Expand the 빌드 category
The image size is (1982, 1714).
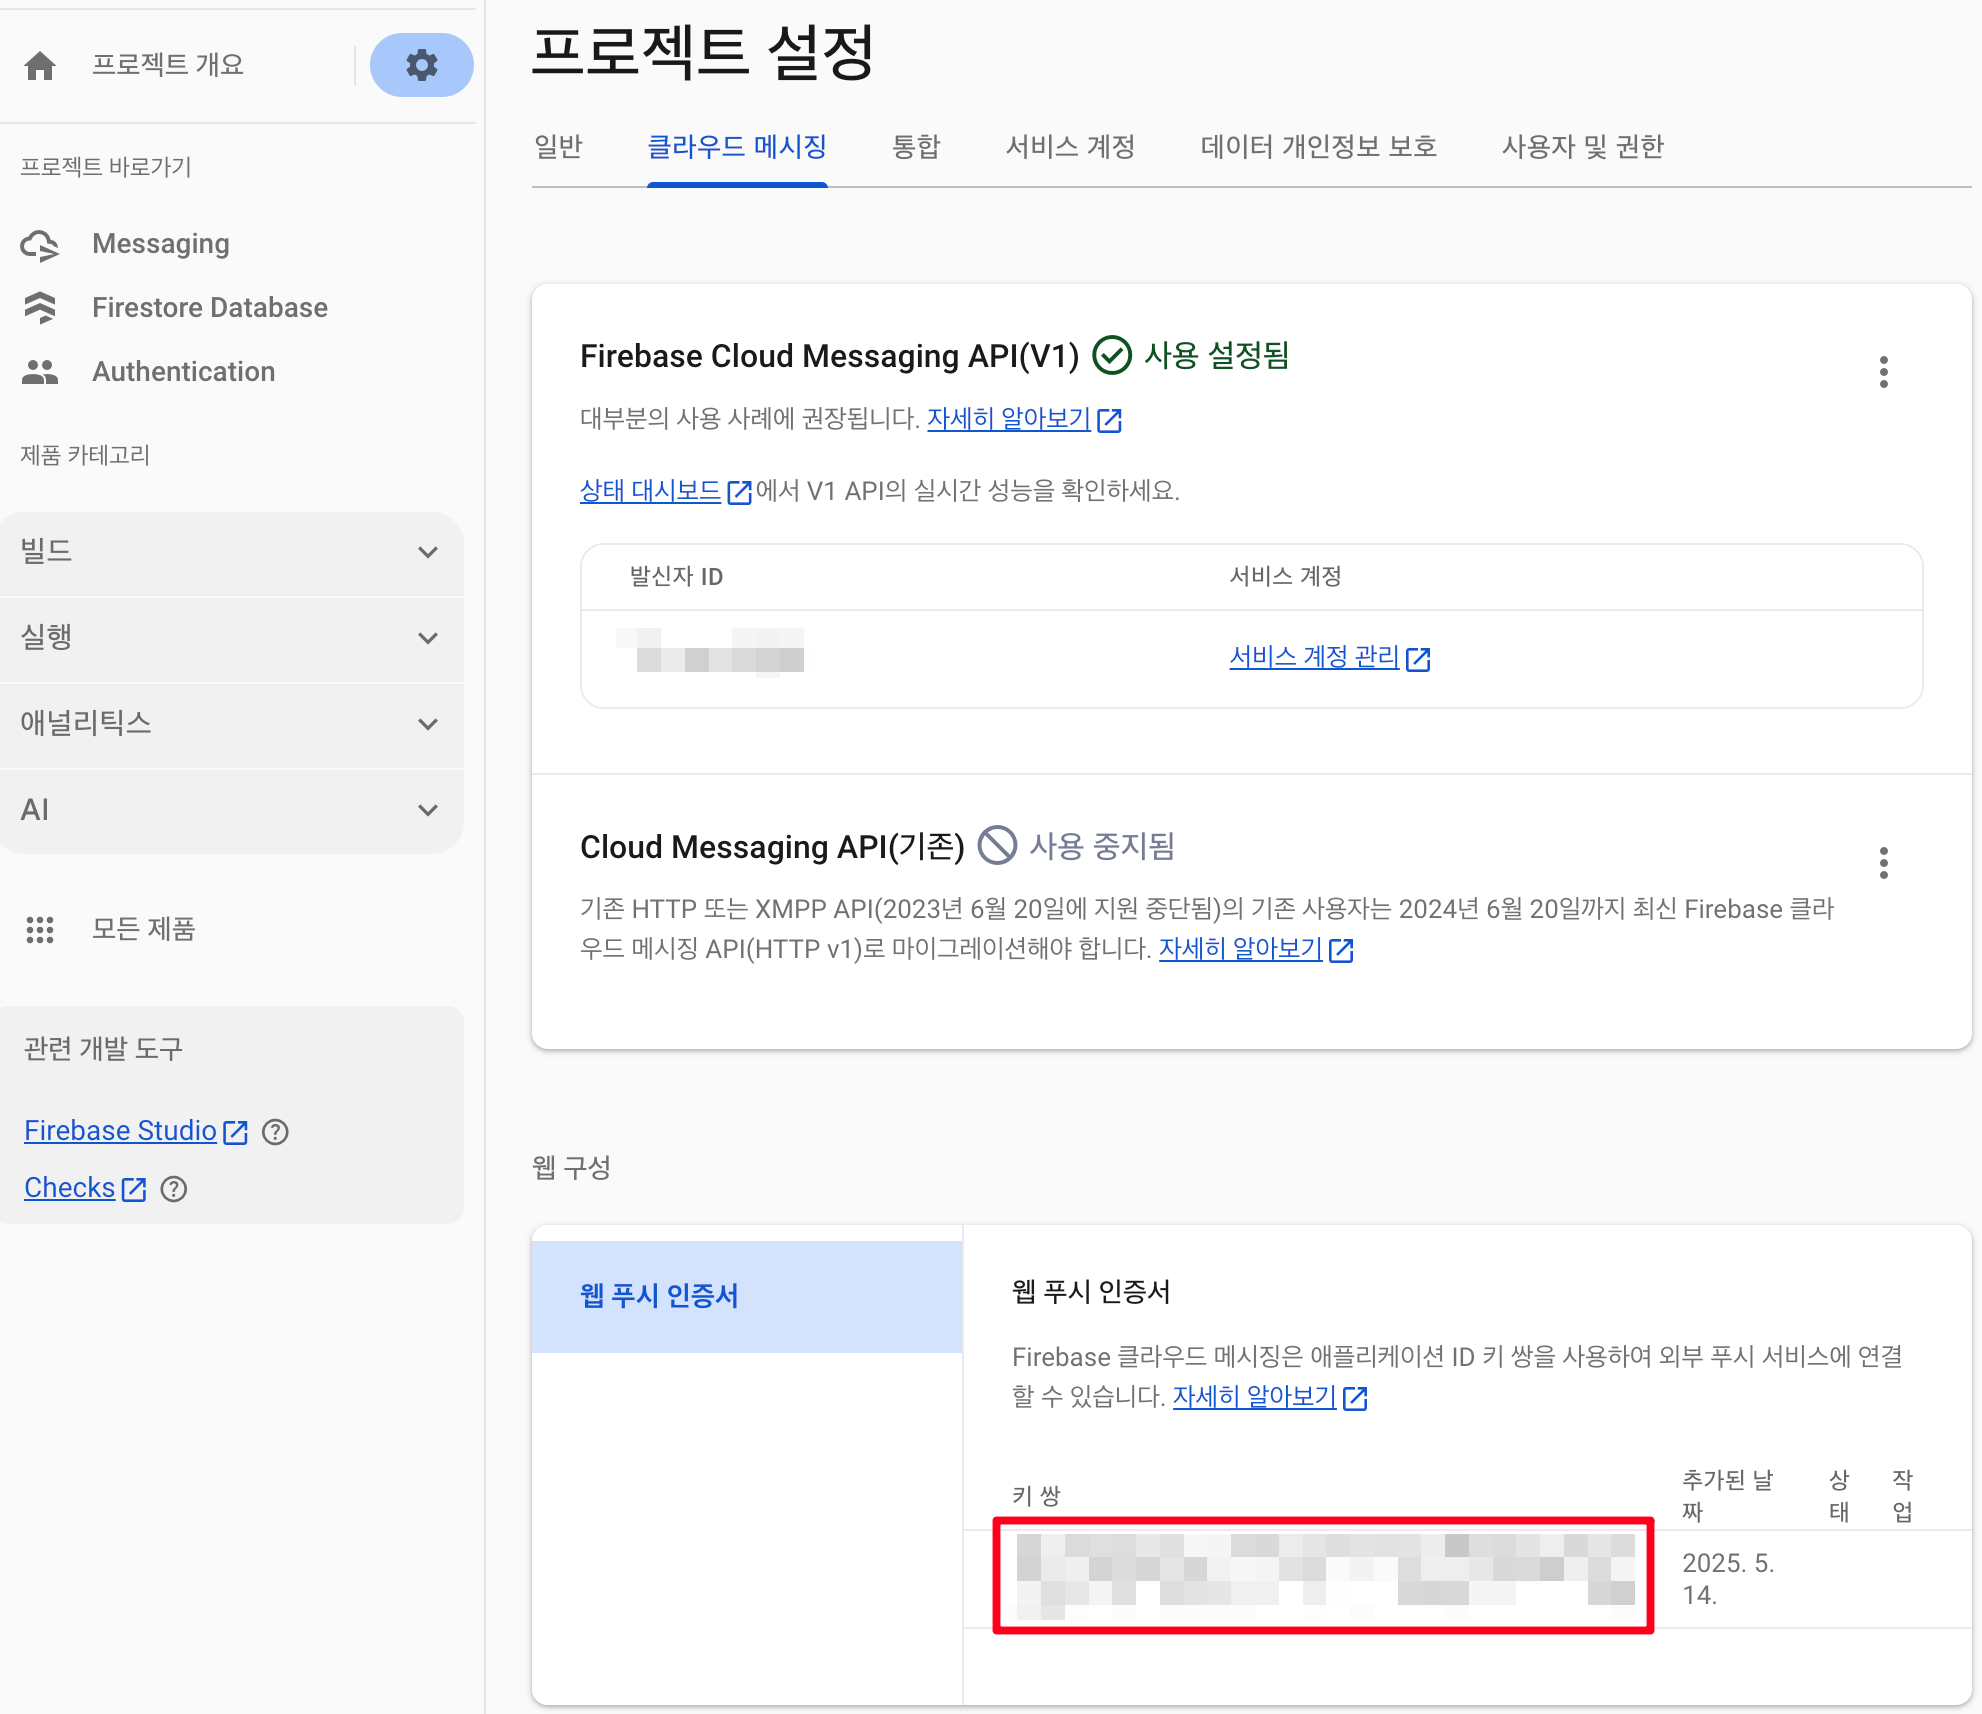[428, 552]
